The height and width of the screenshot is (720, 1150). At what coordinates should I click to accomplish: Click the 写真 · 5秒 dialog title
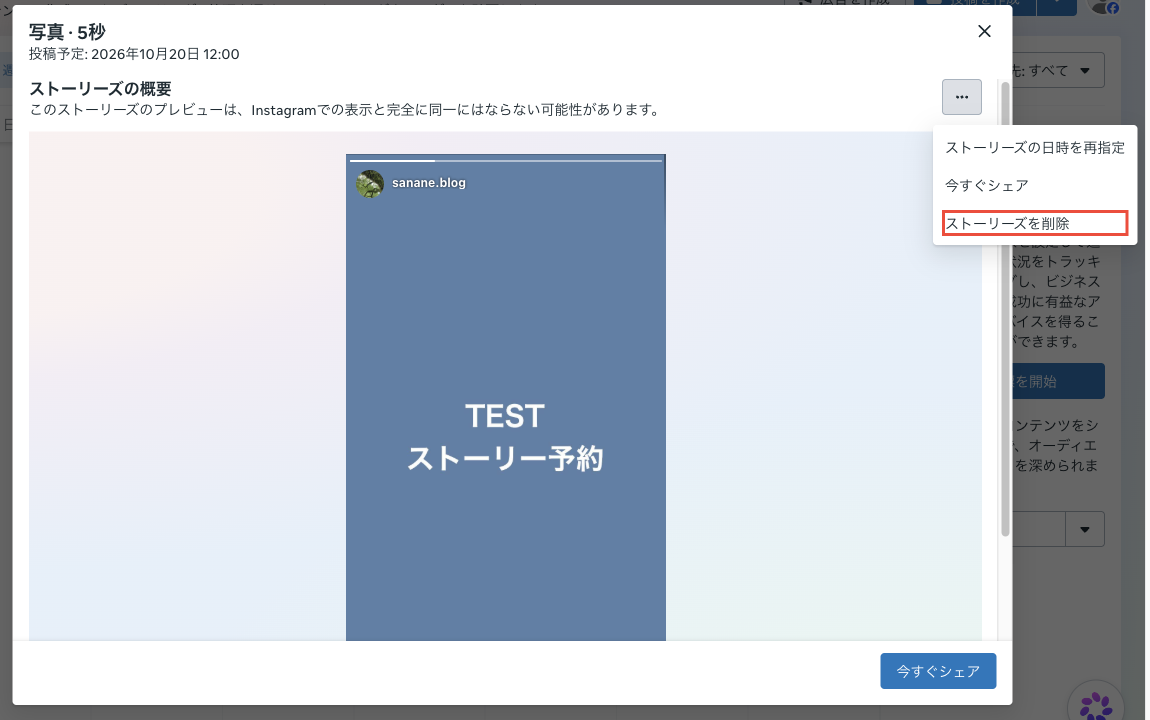click(67, 32)
